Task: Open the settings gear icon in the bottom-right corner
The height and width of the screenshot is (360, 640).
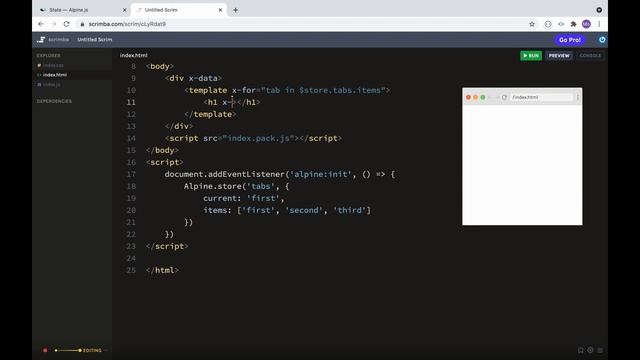Action: (x=590, y=350)
